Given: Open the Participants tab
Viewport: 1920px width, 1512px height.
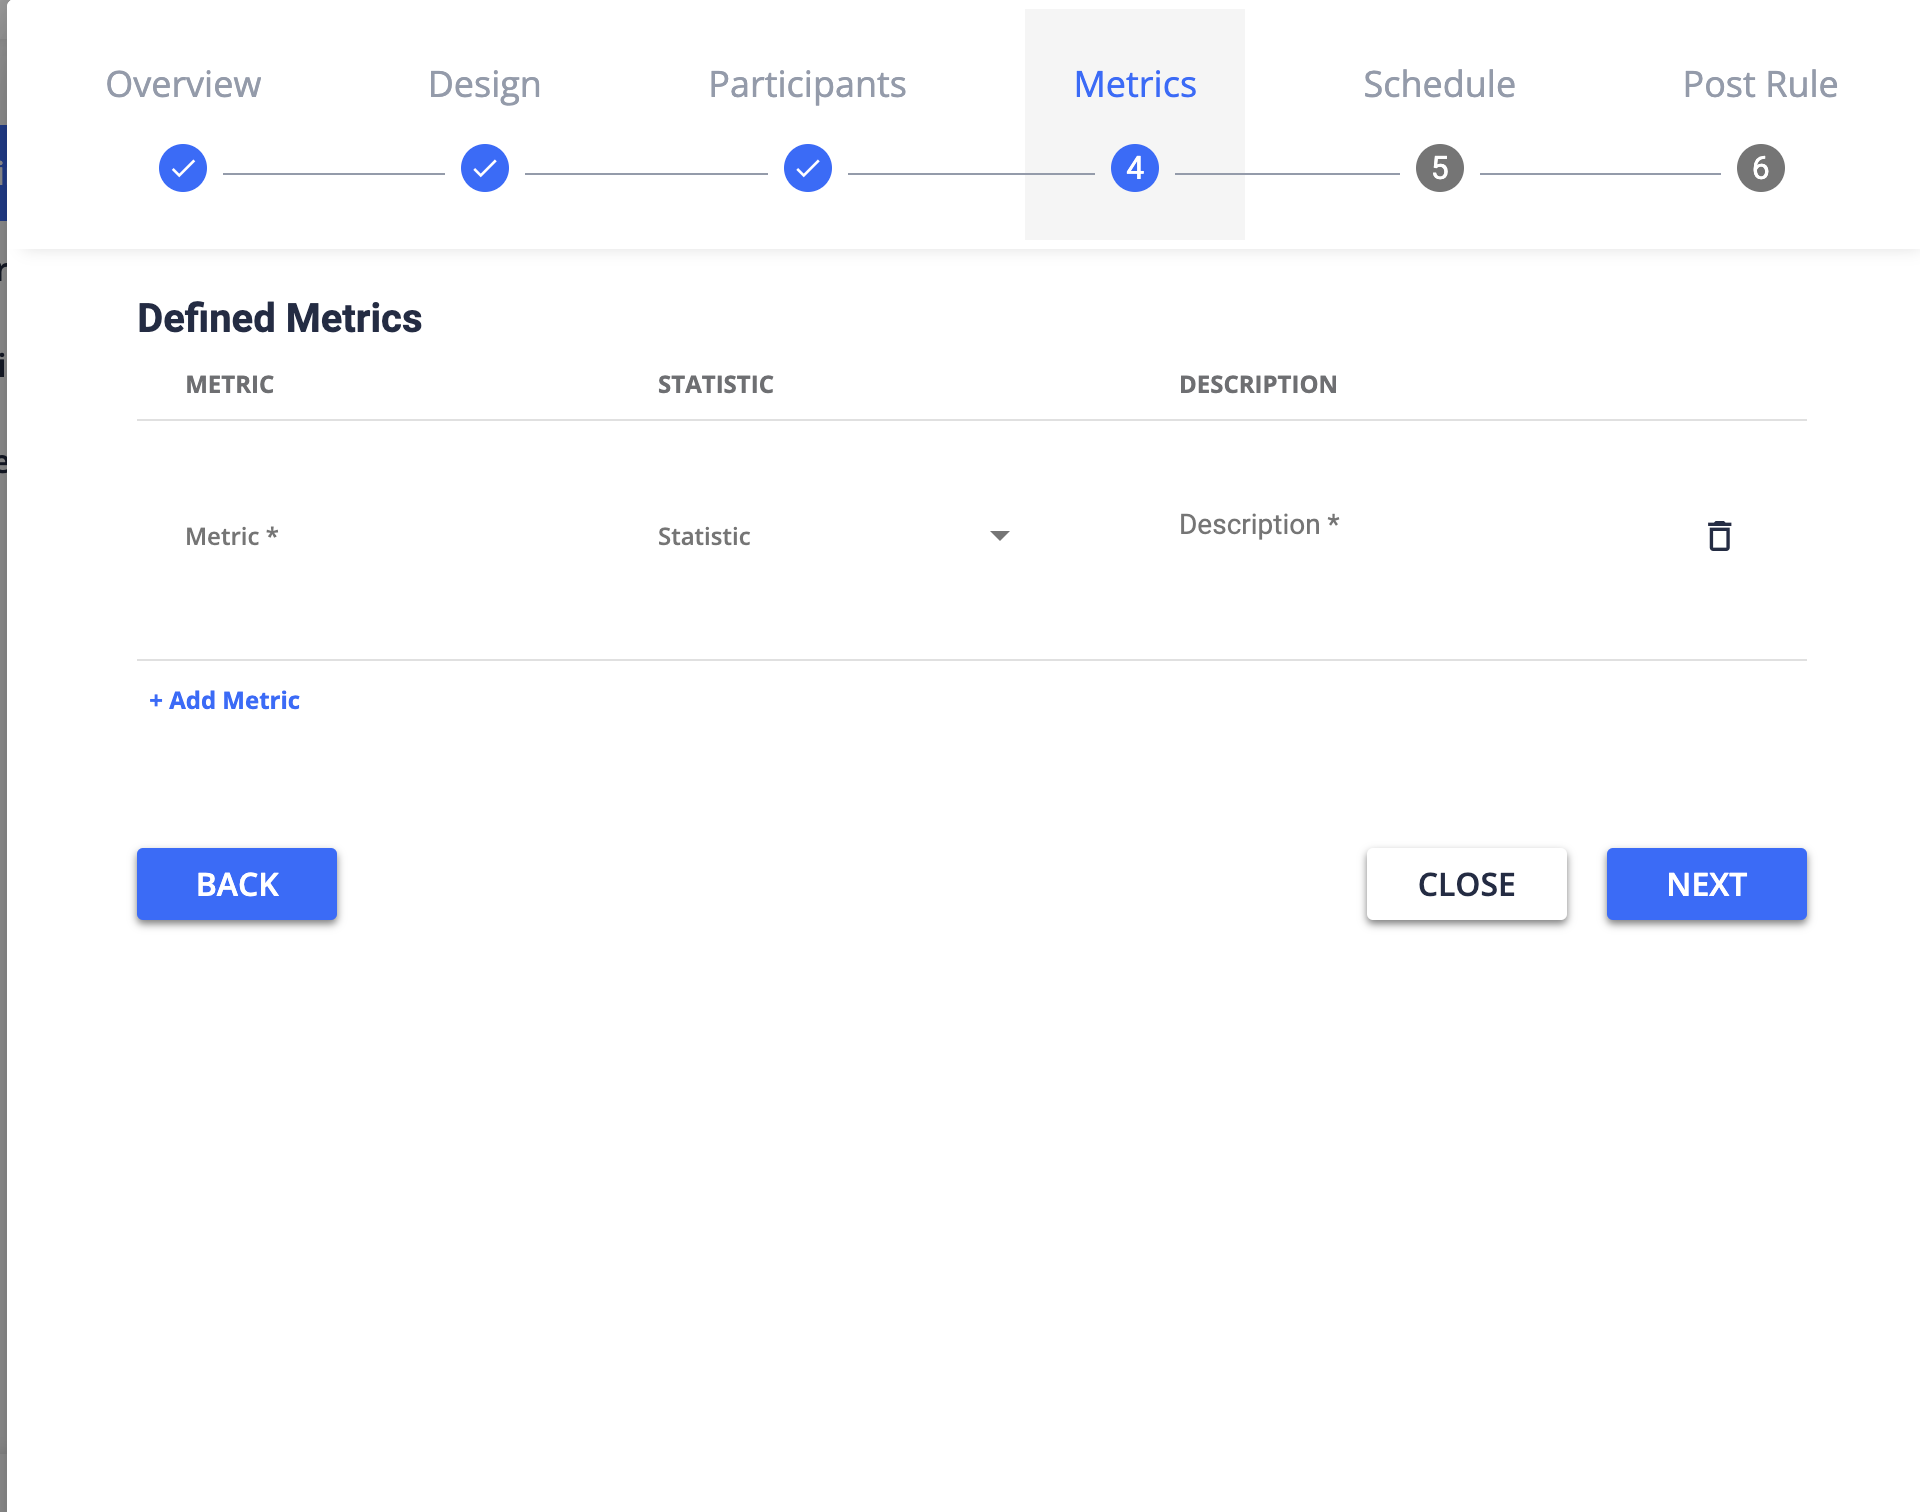Looking at the screenshot, I should (x=807, y=84).
